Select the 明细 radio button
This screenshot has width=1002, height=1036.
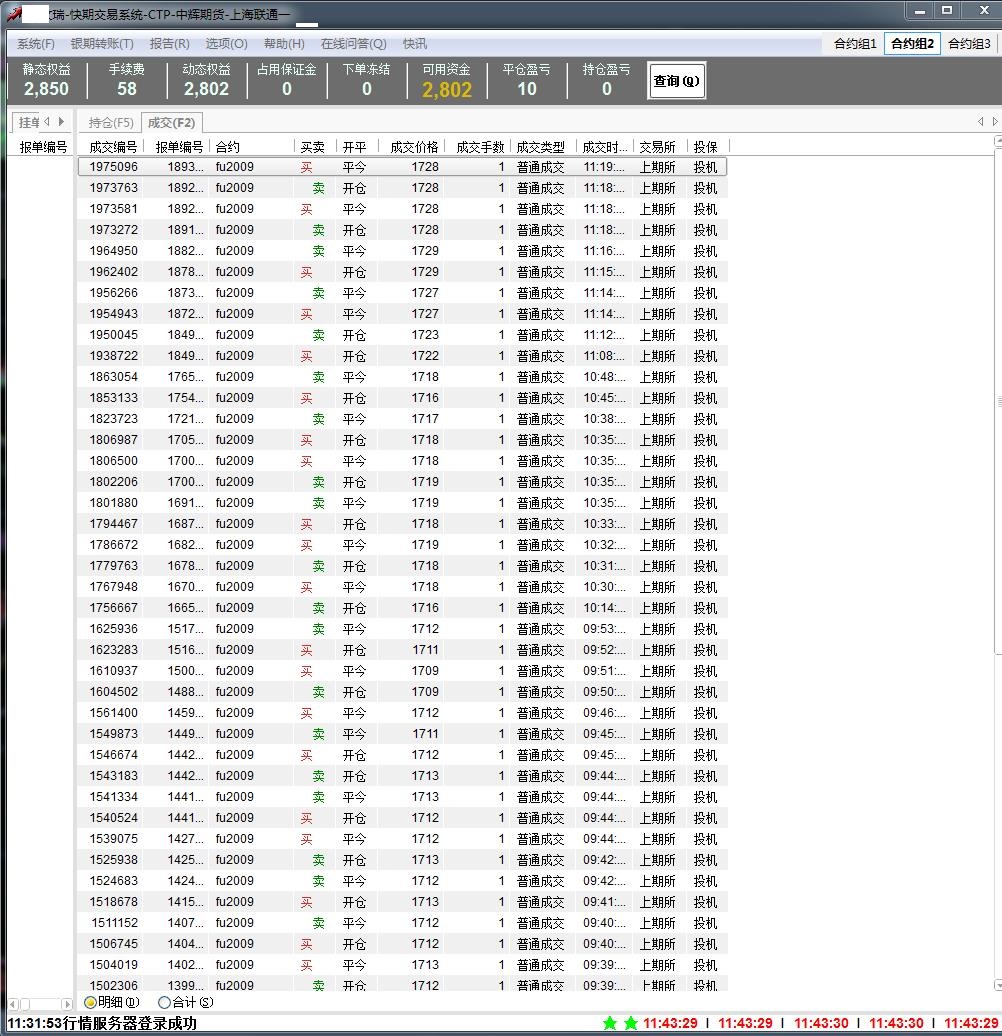coord(90,1002)
